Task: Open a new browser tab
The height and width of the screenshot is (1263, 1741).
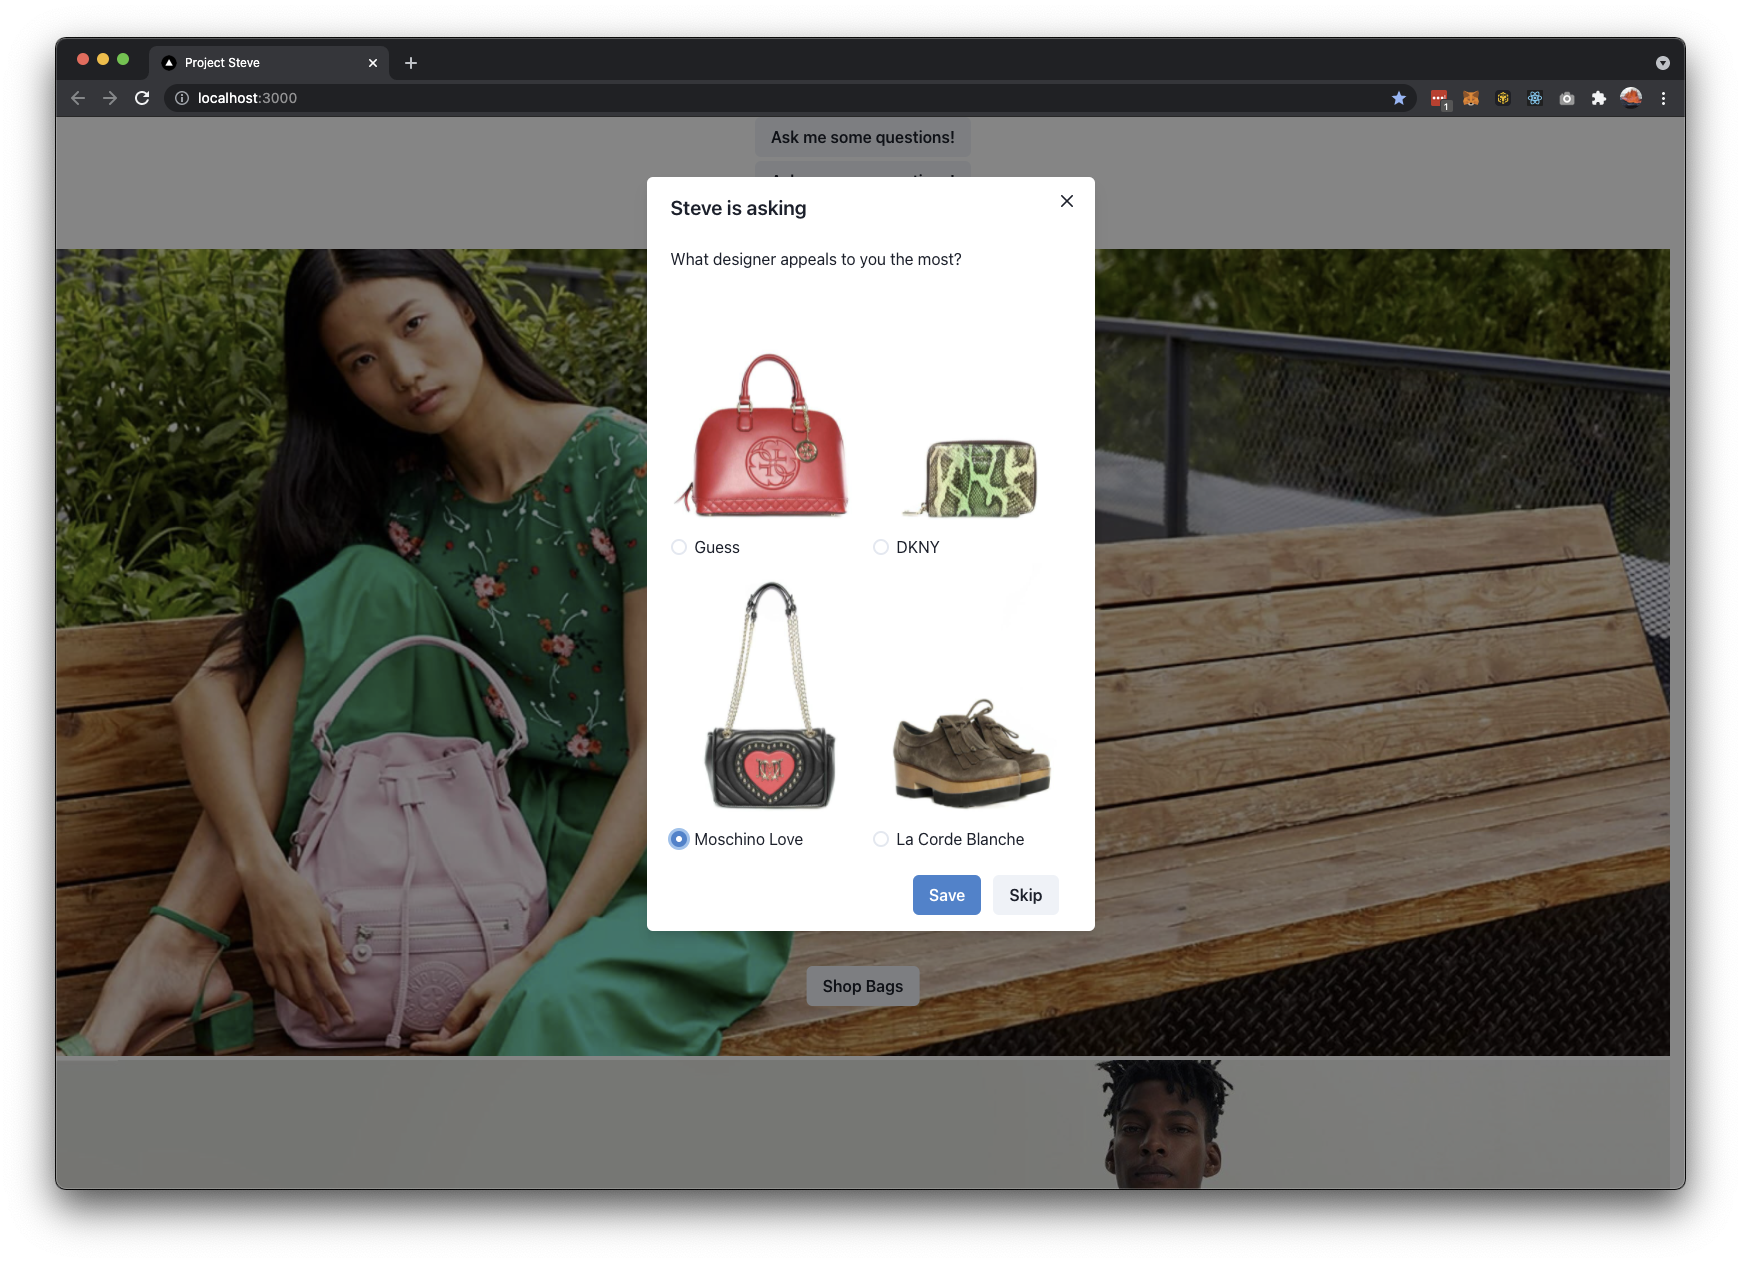Action: (410, 62)
